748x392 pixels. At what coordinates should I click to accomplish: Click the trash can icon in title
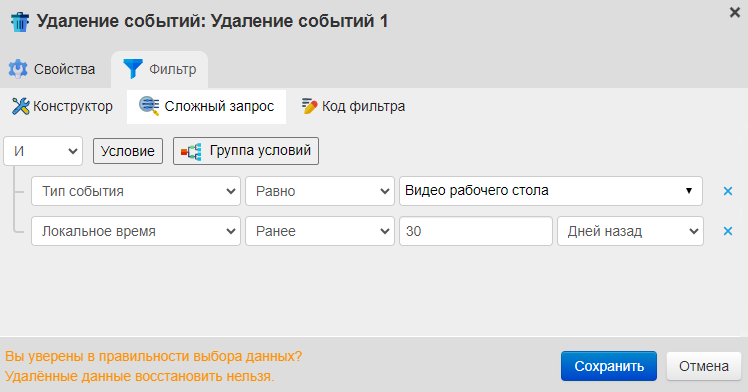pyautogui.click(x=20, y=22)
